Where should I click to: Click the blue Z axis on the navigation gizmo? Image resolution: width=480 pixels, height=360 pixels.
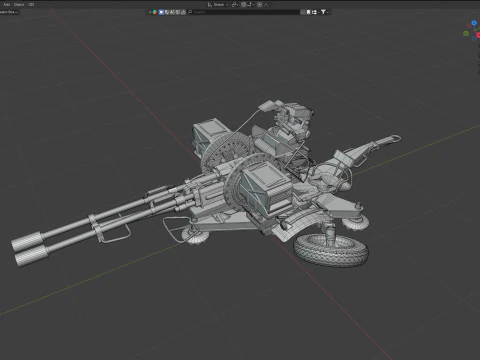coord(474,23)
